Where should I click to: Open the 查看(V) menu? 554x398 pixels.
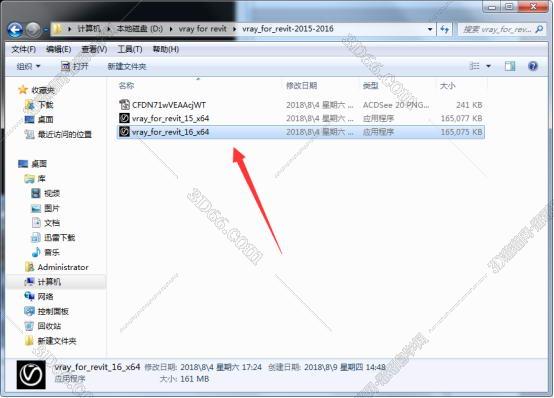94,49
